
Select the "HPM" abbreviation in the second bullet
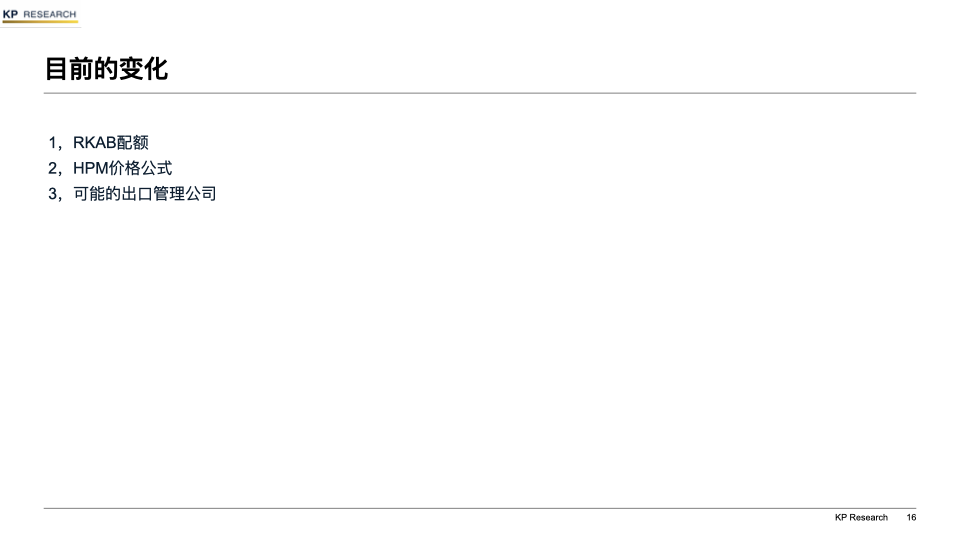click(91, 168)
